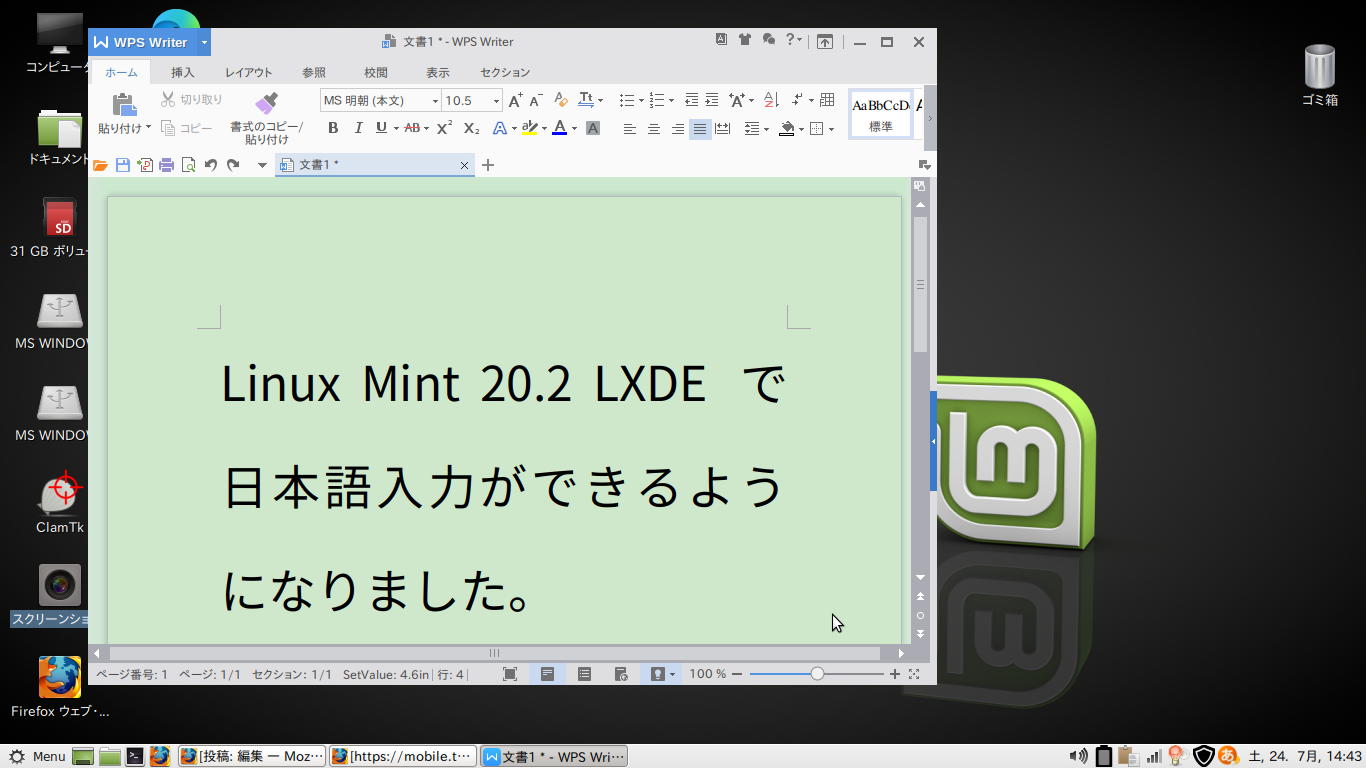Open the font size 10.5 dropdown
Image resolution: width=1366 pixels, height=768 pixels.
496,101
